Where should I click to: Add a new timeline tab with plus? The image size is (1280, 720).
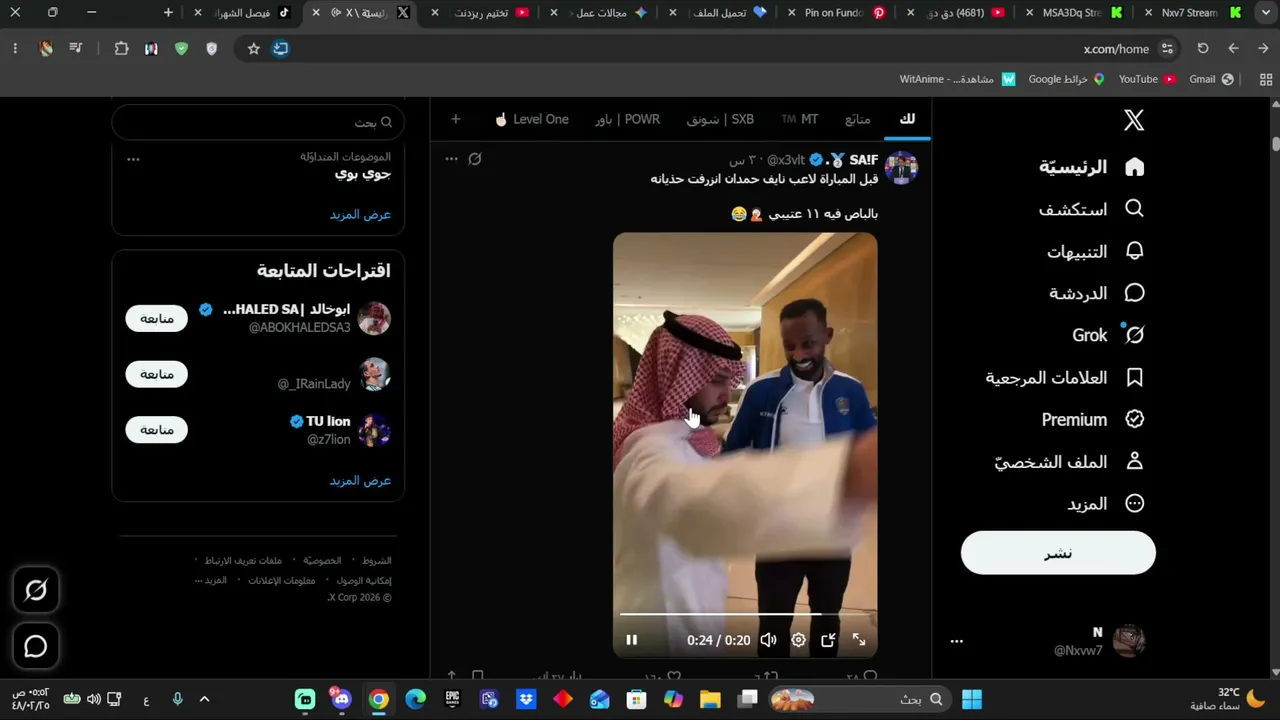[x=456, y=119]
